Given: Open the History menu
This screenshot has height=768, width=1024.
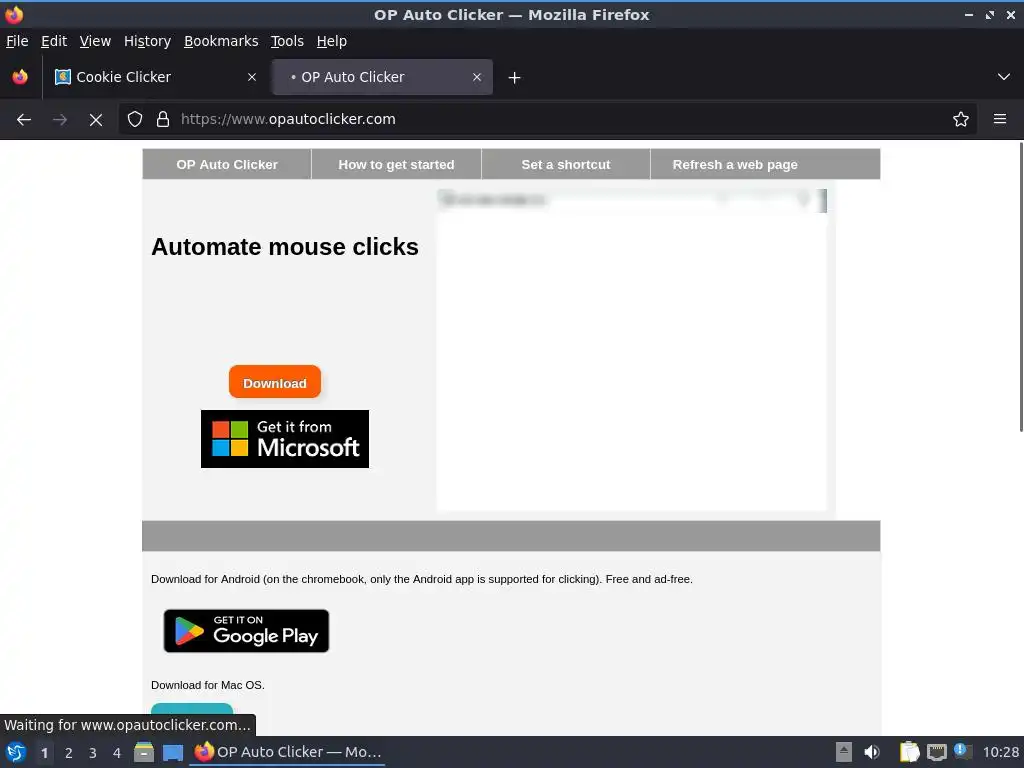Looking at the screenshot, I should pos(147,41).
